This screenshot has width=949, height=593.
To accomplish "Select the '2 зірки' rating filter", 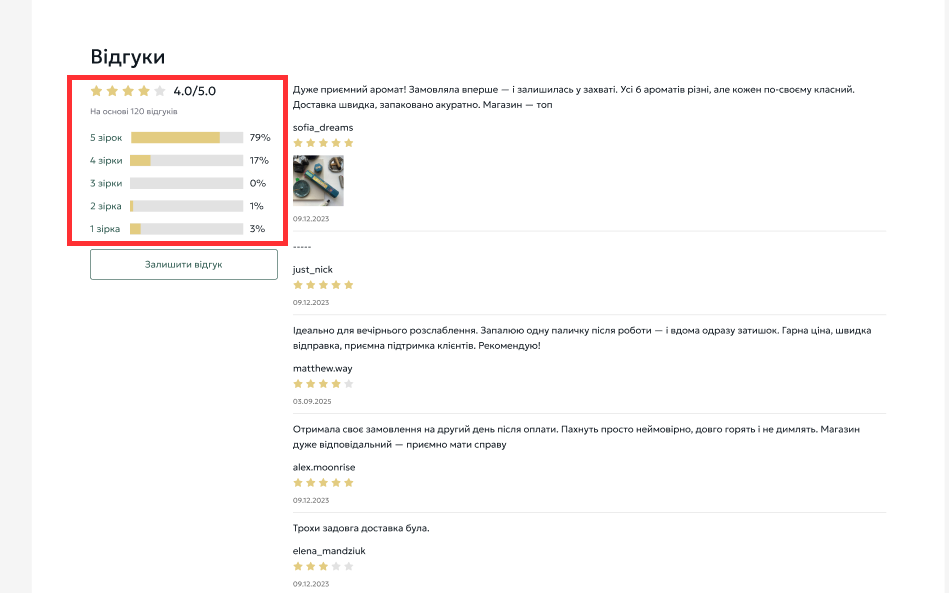I will point(106,206).
